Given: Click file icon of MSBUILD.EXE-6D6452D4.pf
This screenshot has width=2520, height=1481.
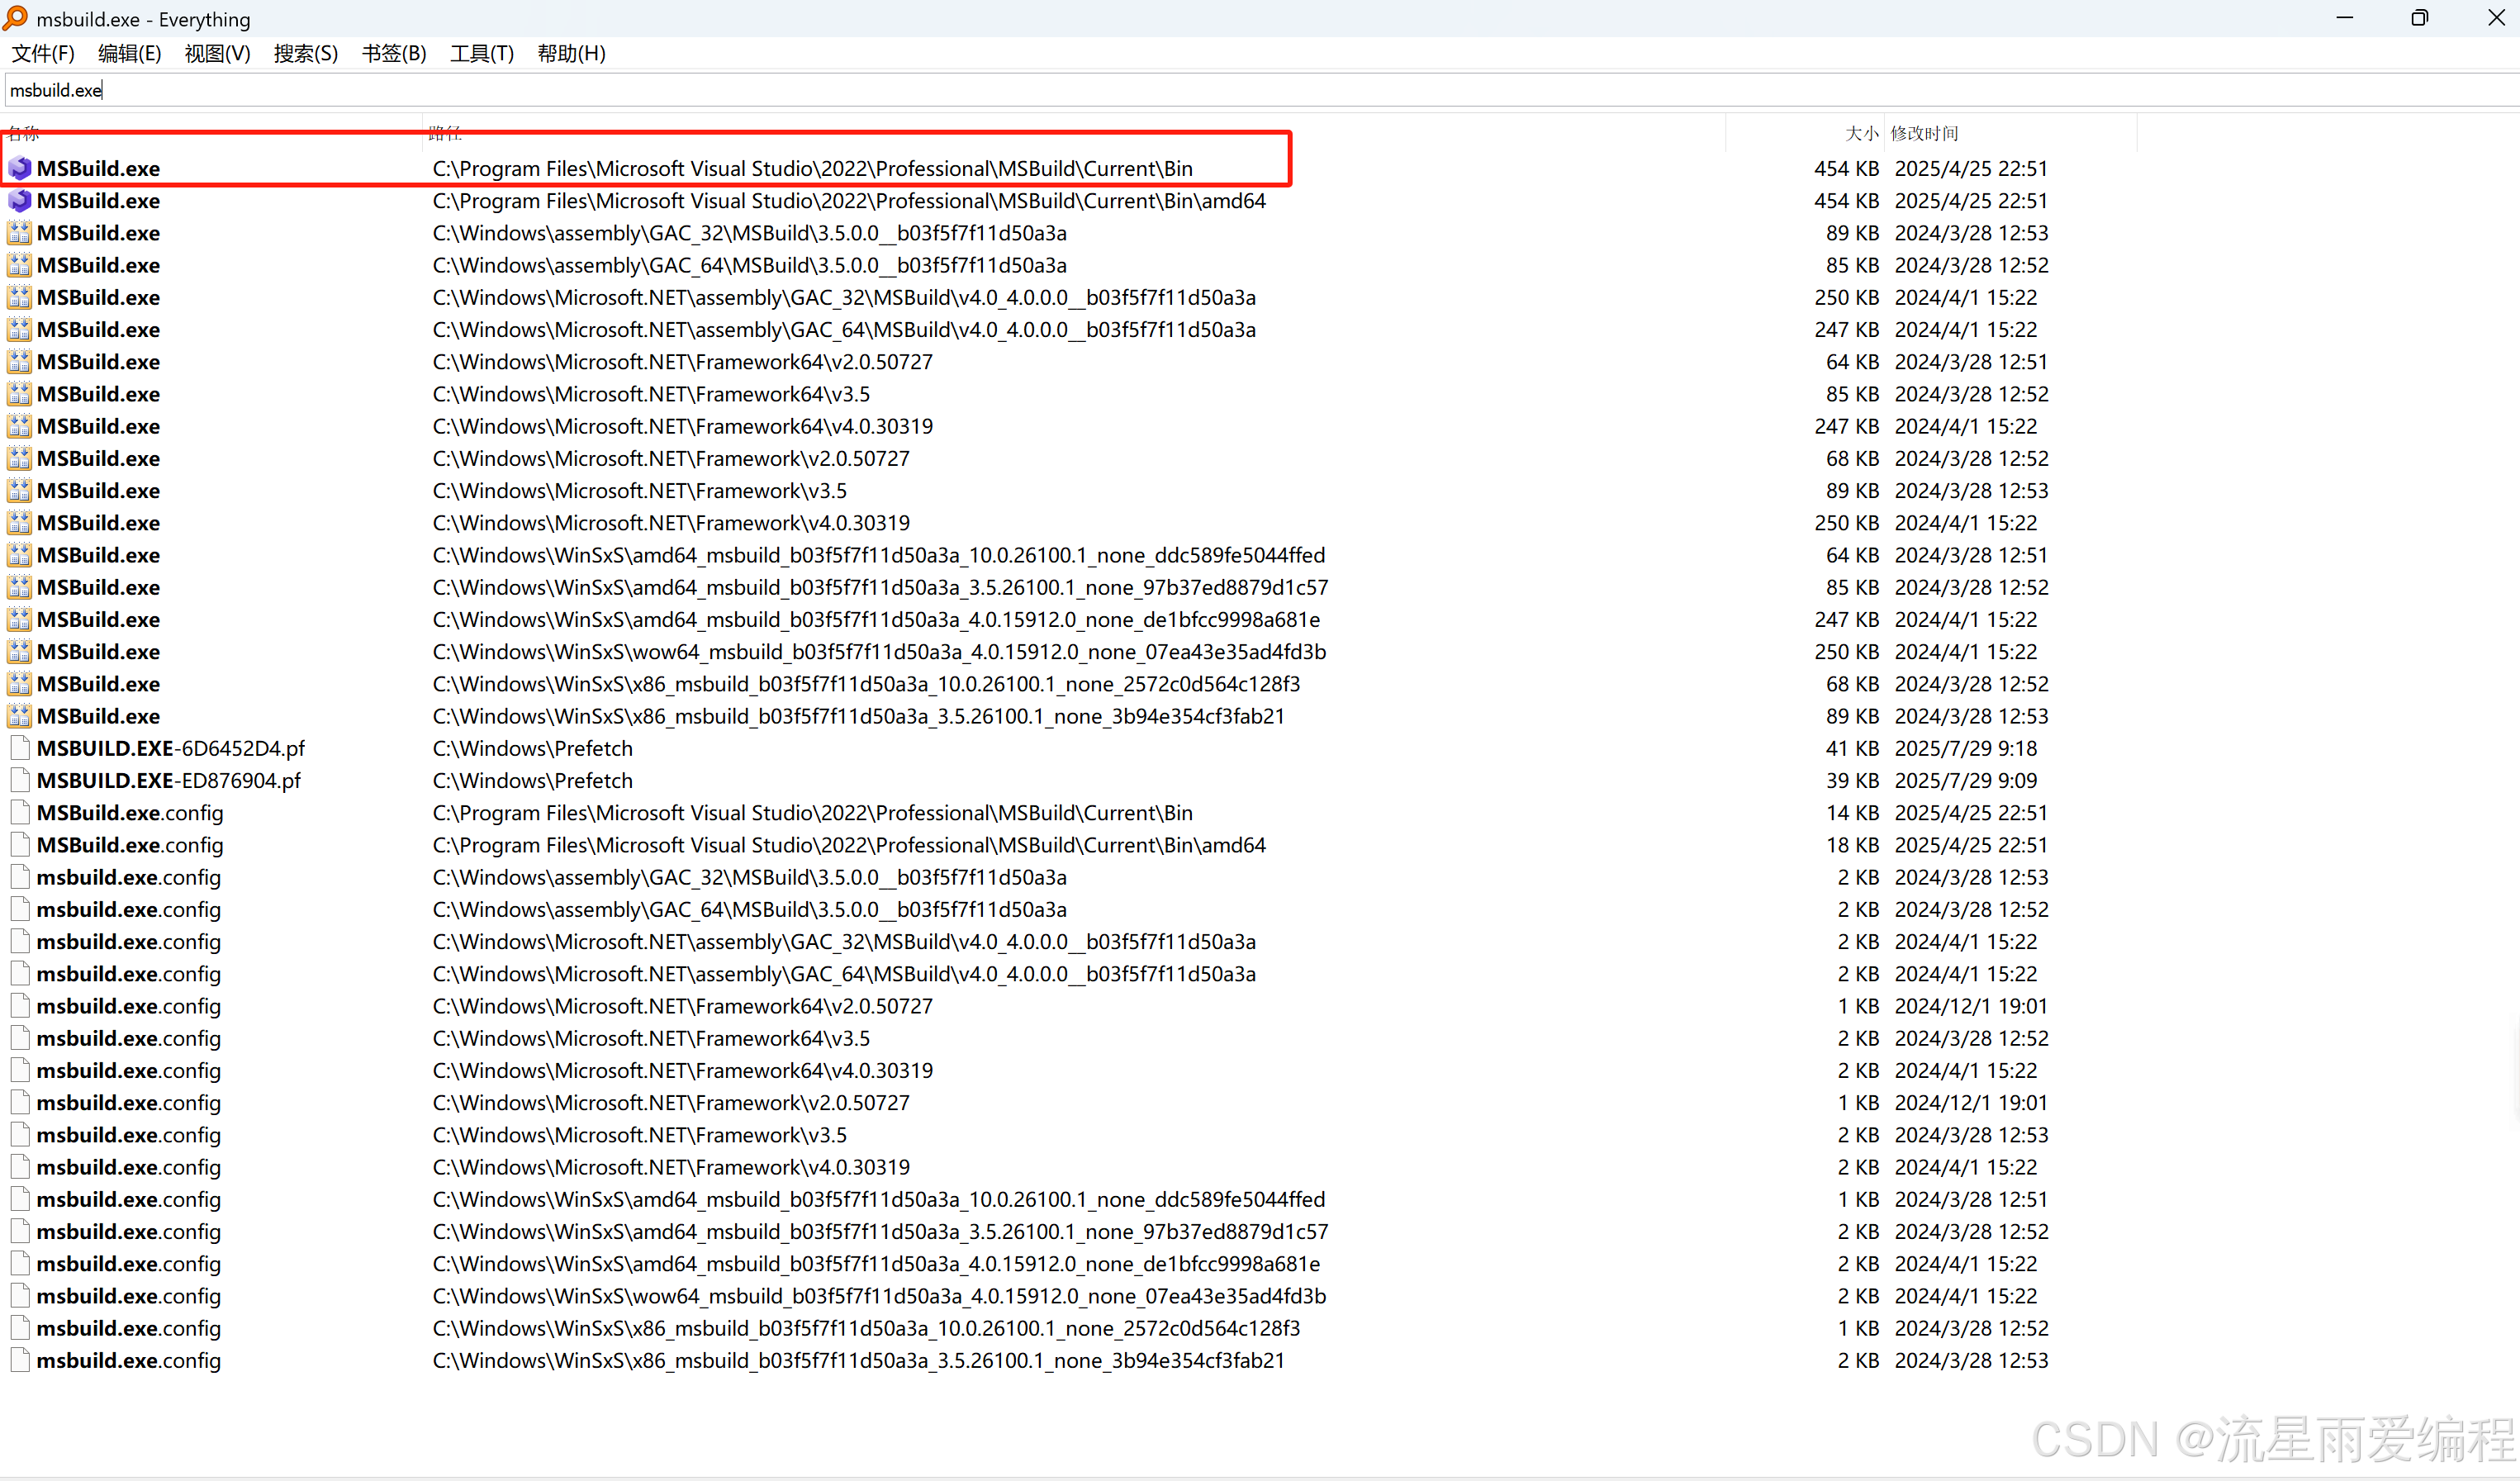Looking at the screenshot, I should click(20, 748).
